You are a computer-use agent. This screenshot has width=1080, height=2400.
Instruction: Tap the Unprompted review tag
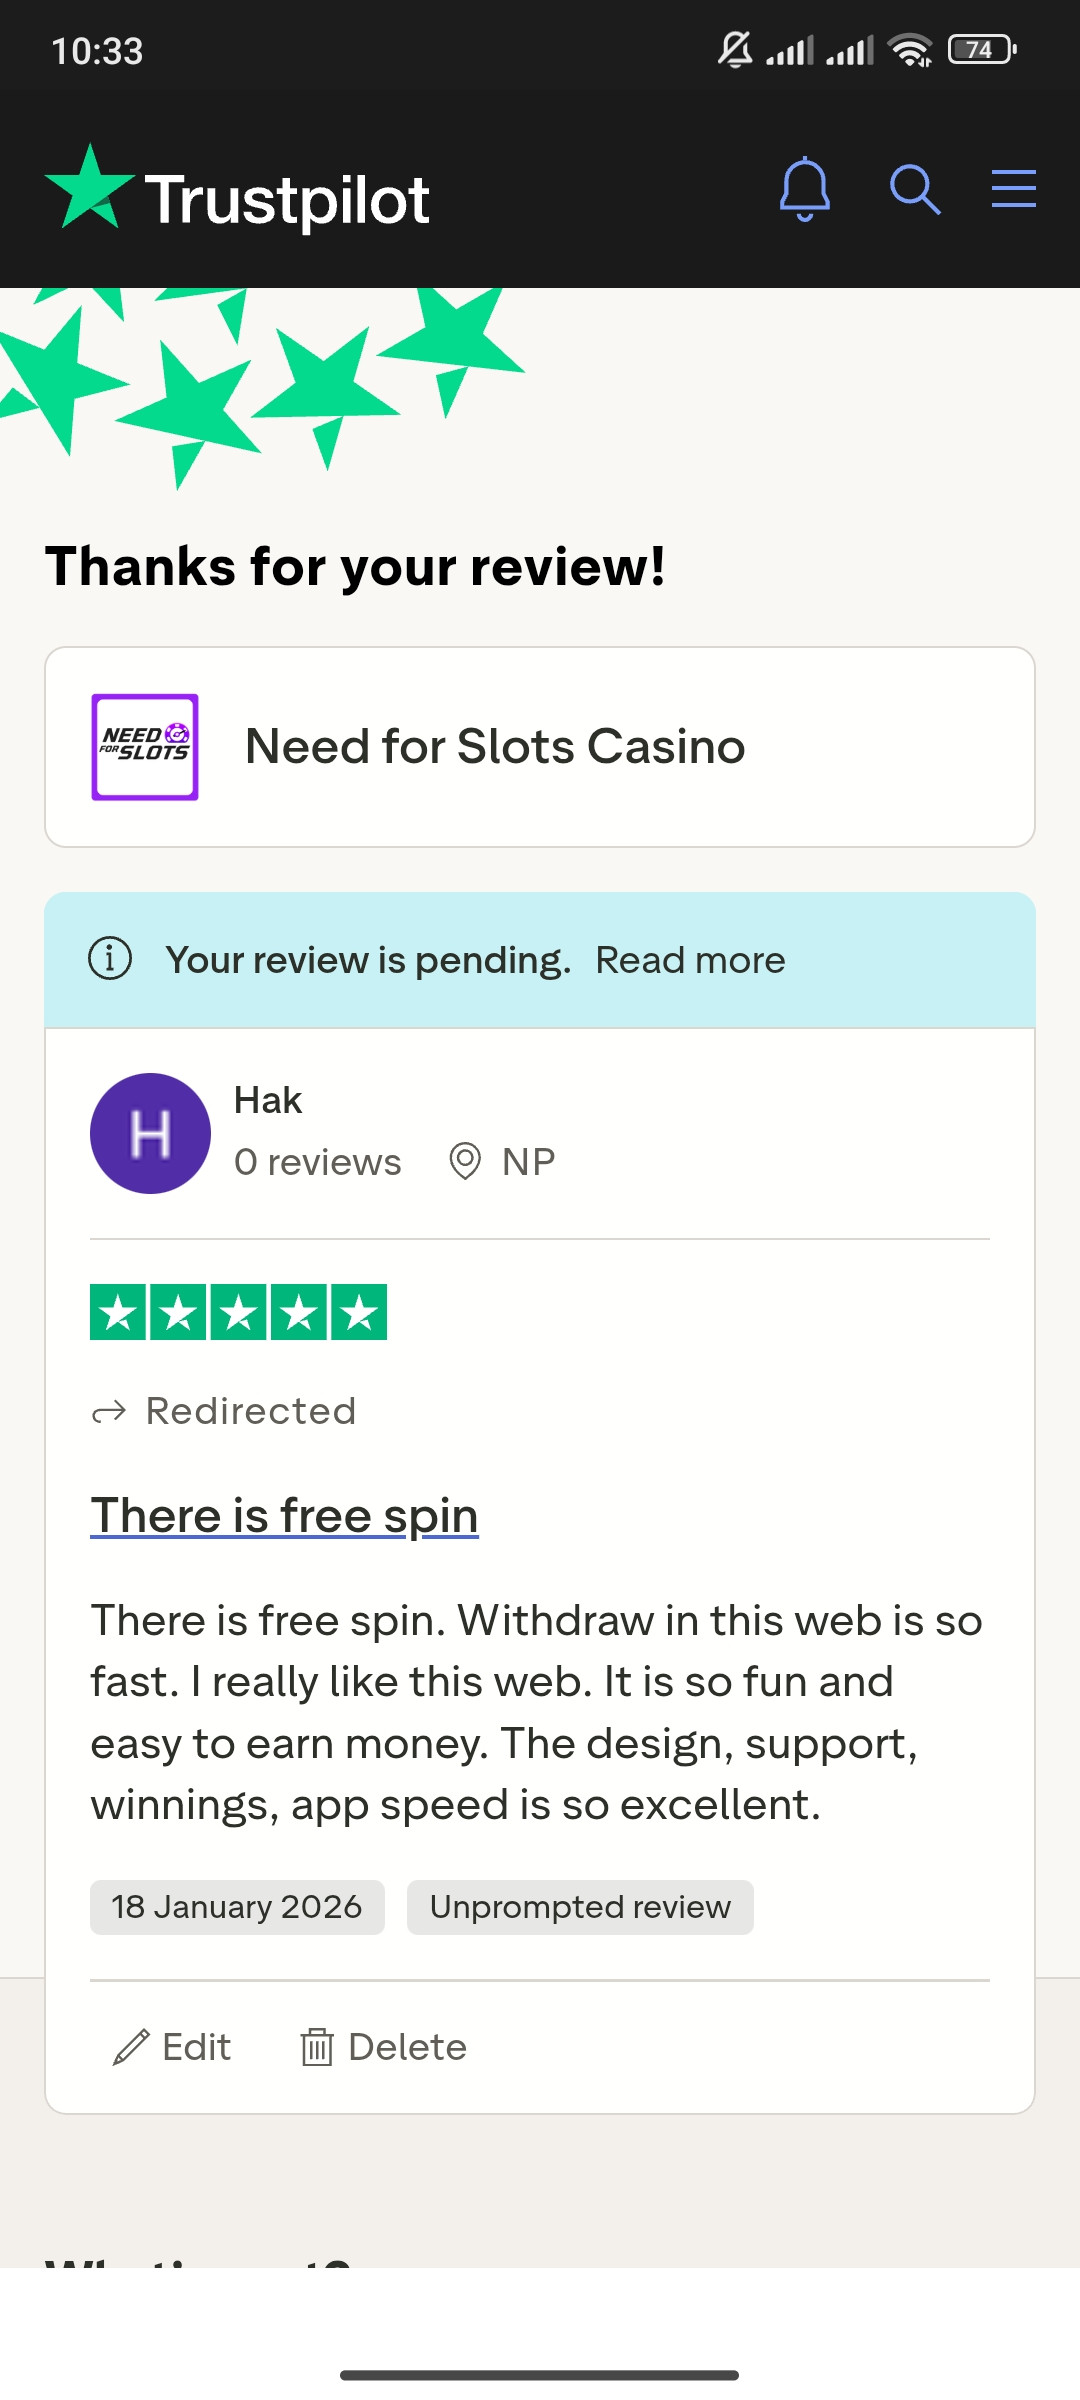click(580, 1907)
